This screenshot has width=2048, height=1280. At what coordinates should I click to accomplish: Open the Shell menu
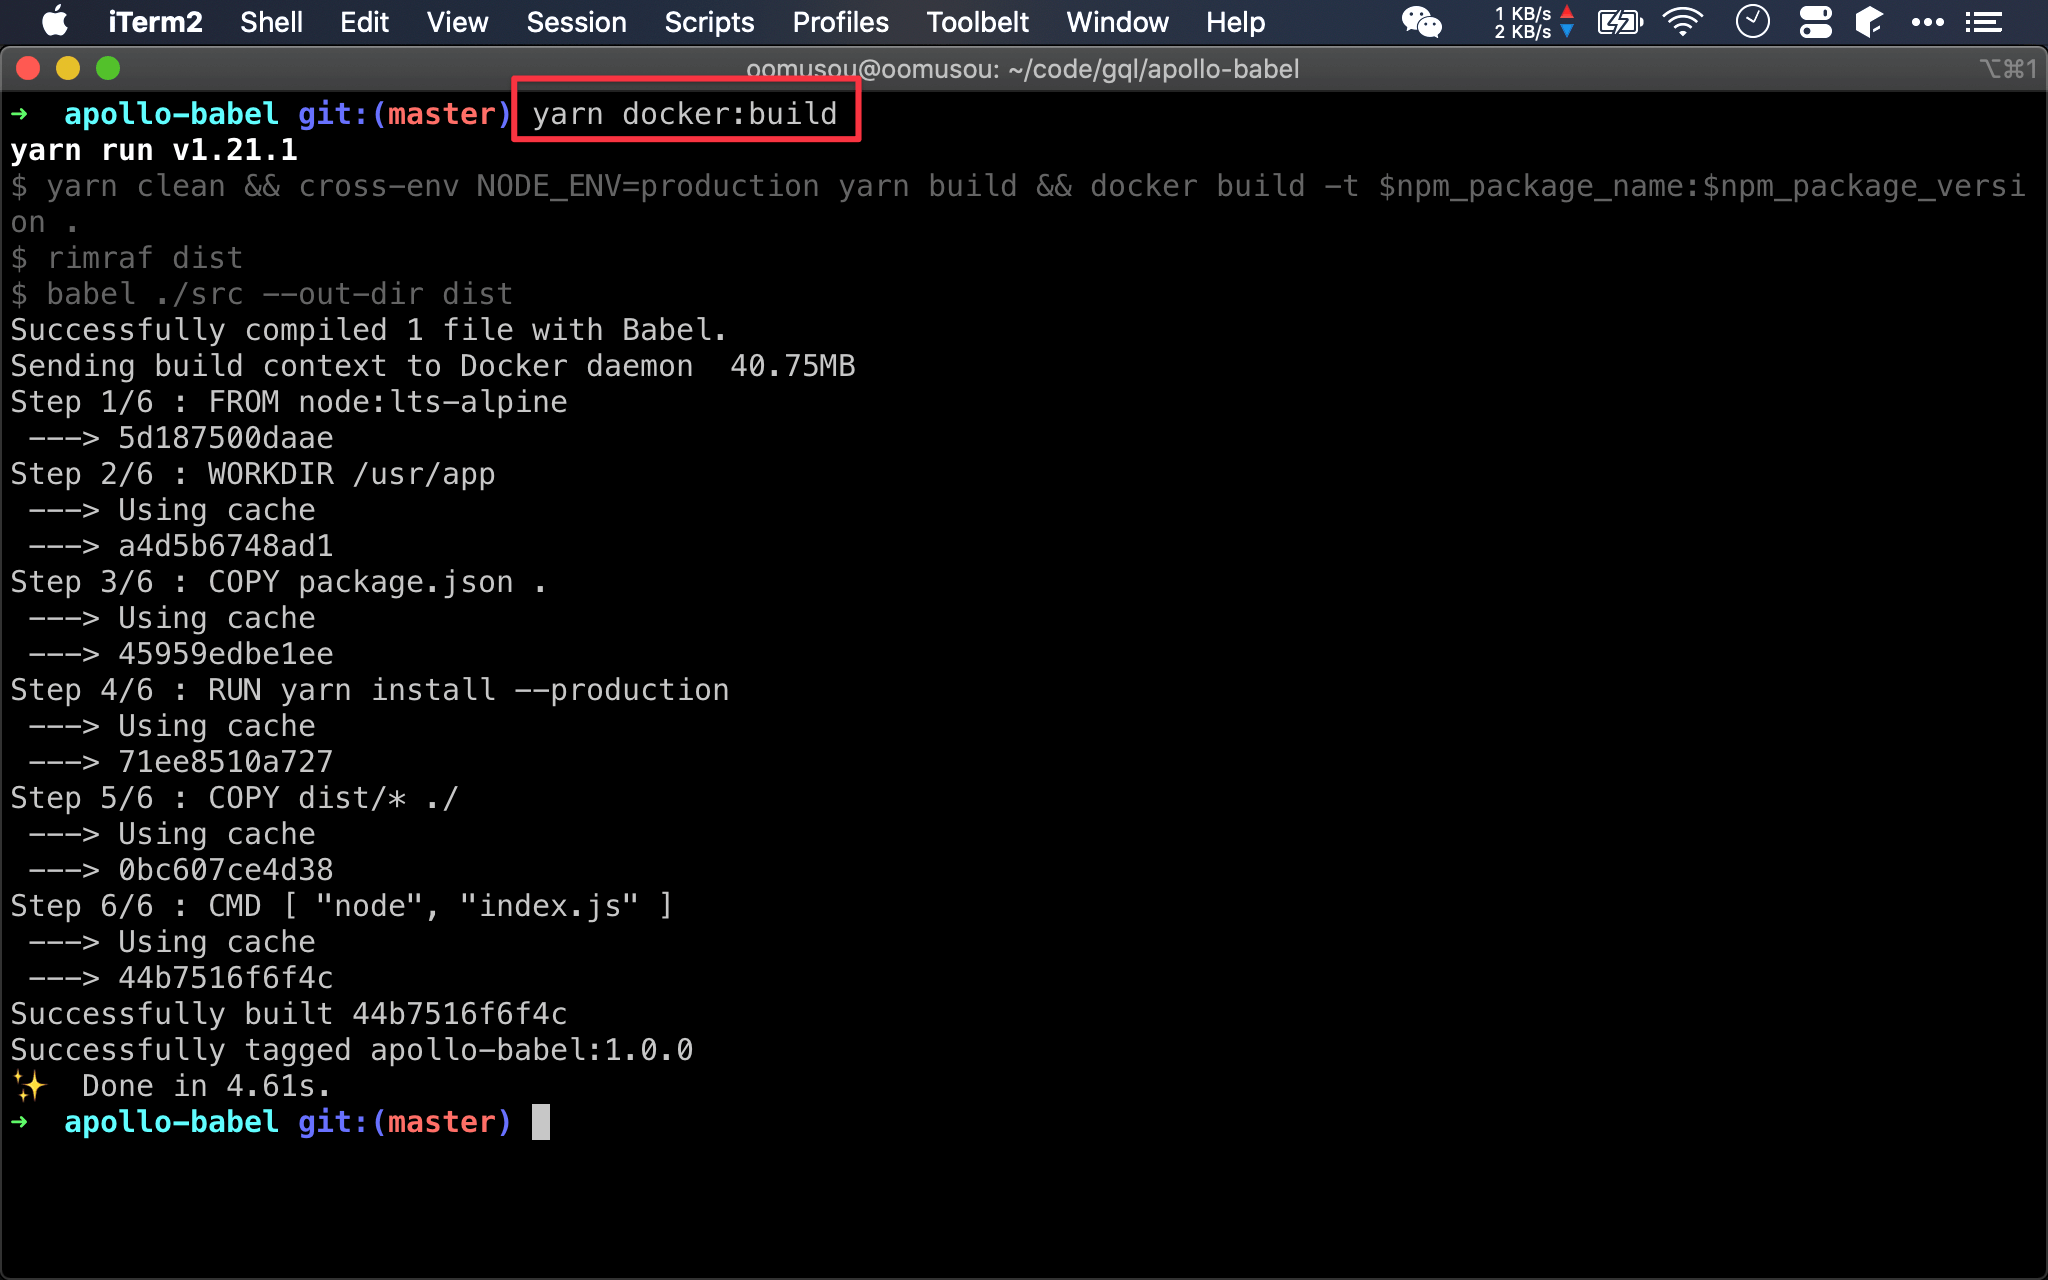[271, 22]
